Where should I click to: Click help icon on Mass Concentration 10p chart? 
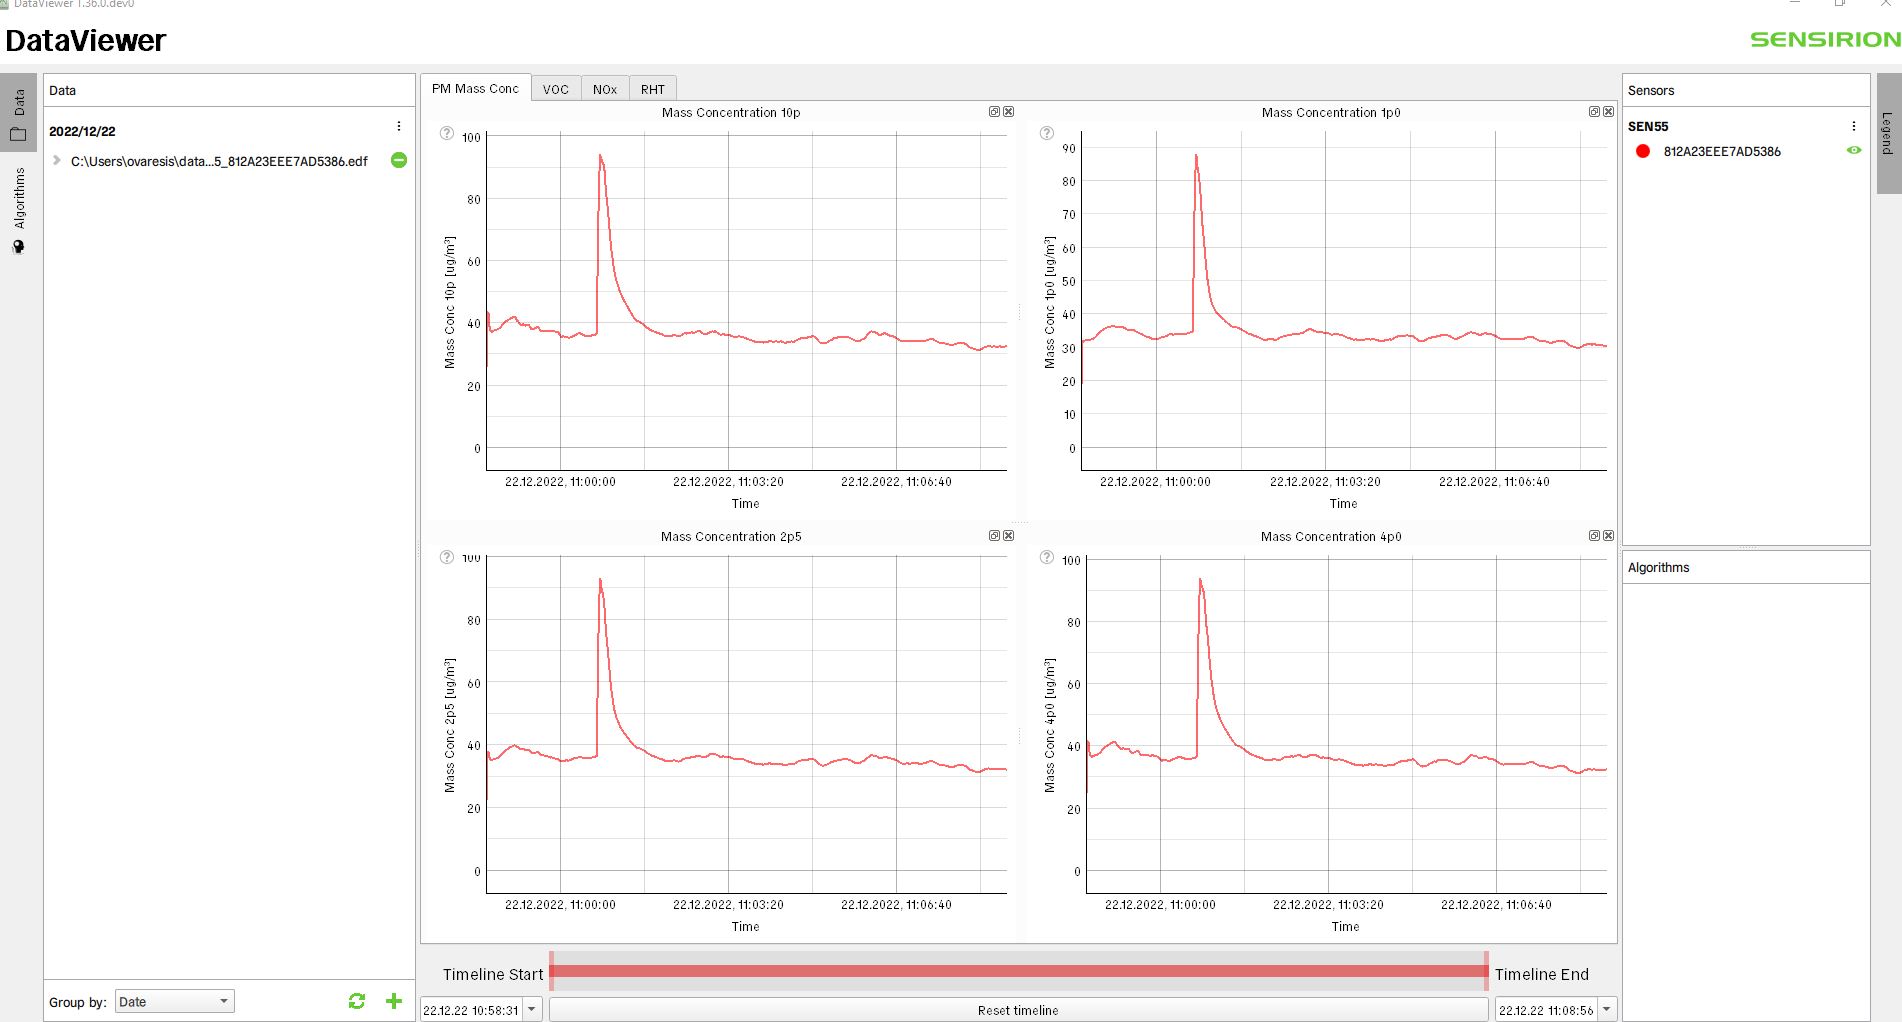(447, 134)
